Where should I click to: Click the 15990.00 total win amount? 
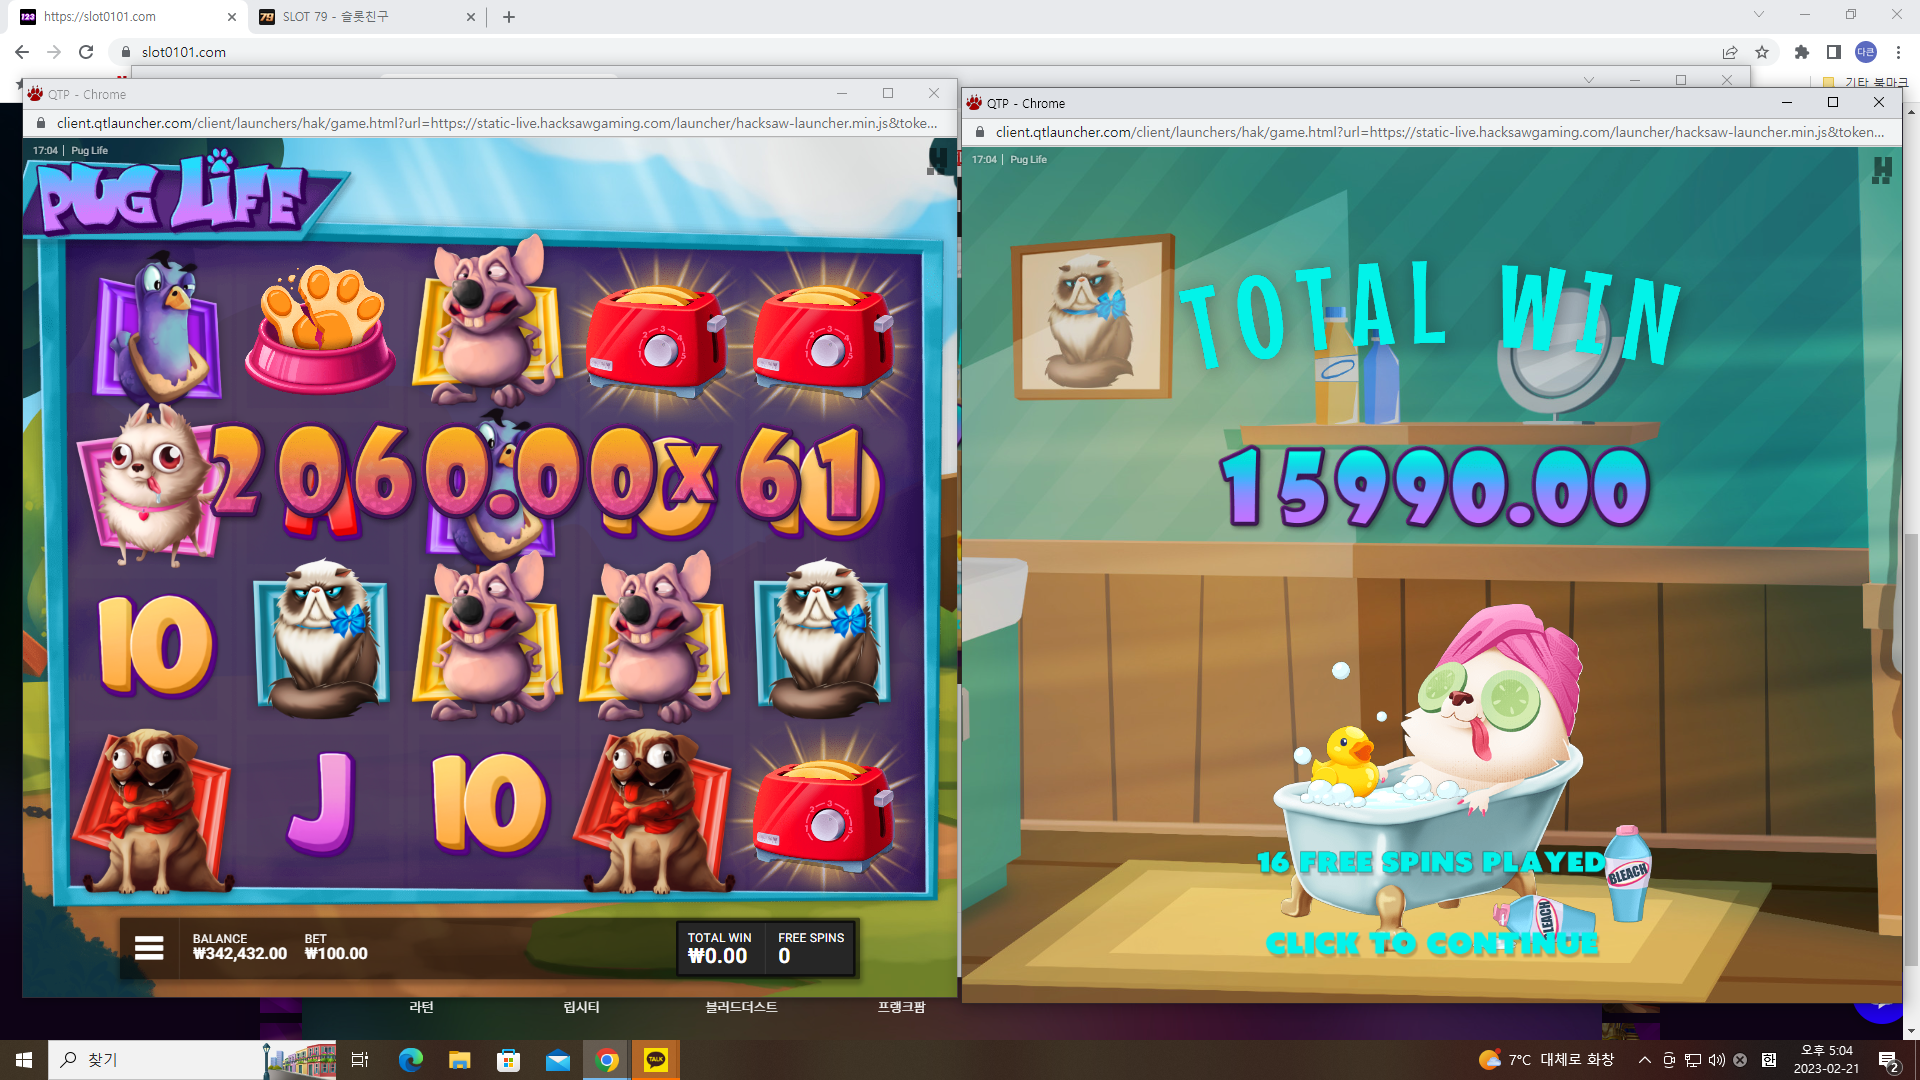pyautogui.click(x=1435, y=487)
